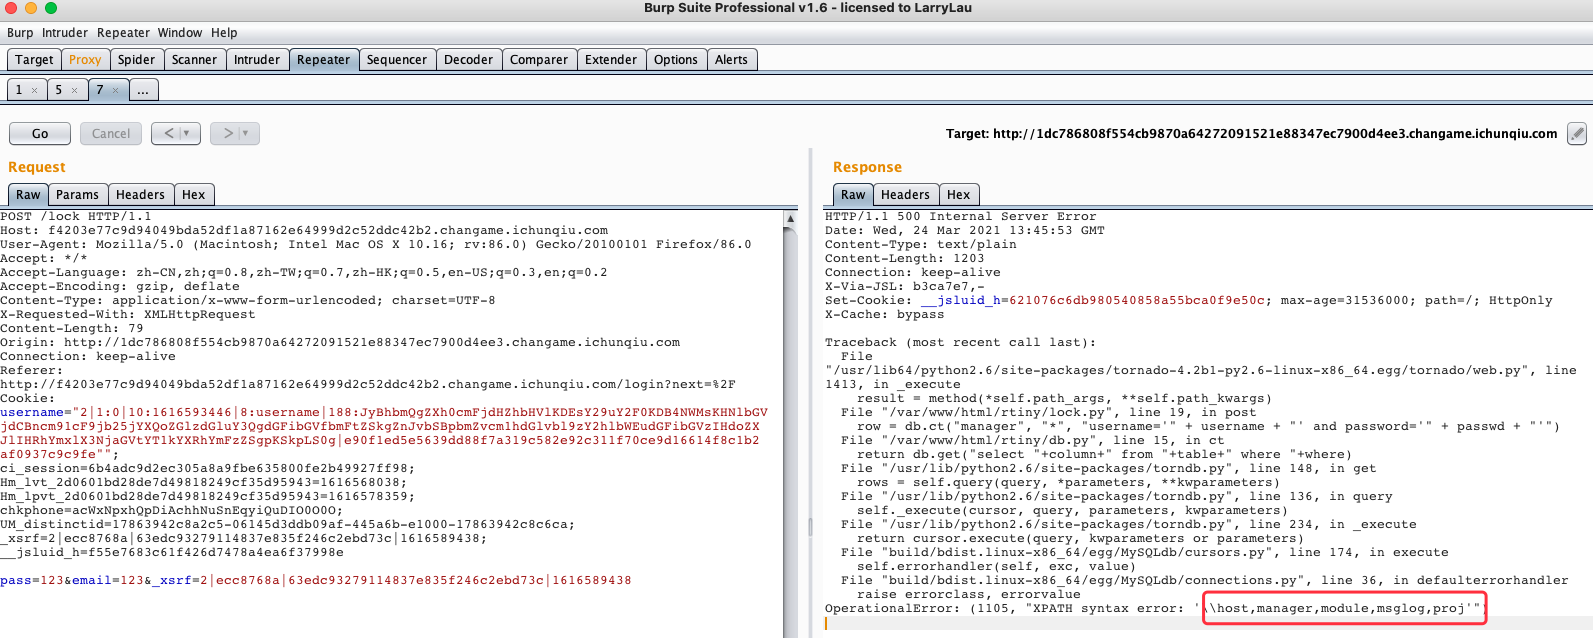Open the Repeater menu
The width and height of the screenshot is (1593, 638).
pos(123,33)
